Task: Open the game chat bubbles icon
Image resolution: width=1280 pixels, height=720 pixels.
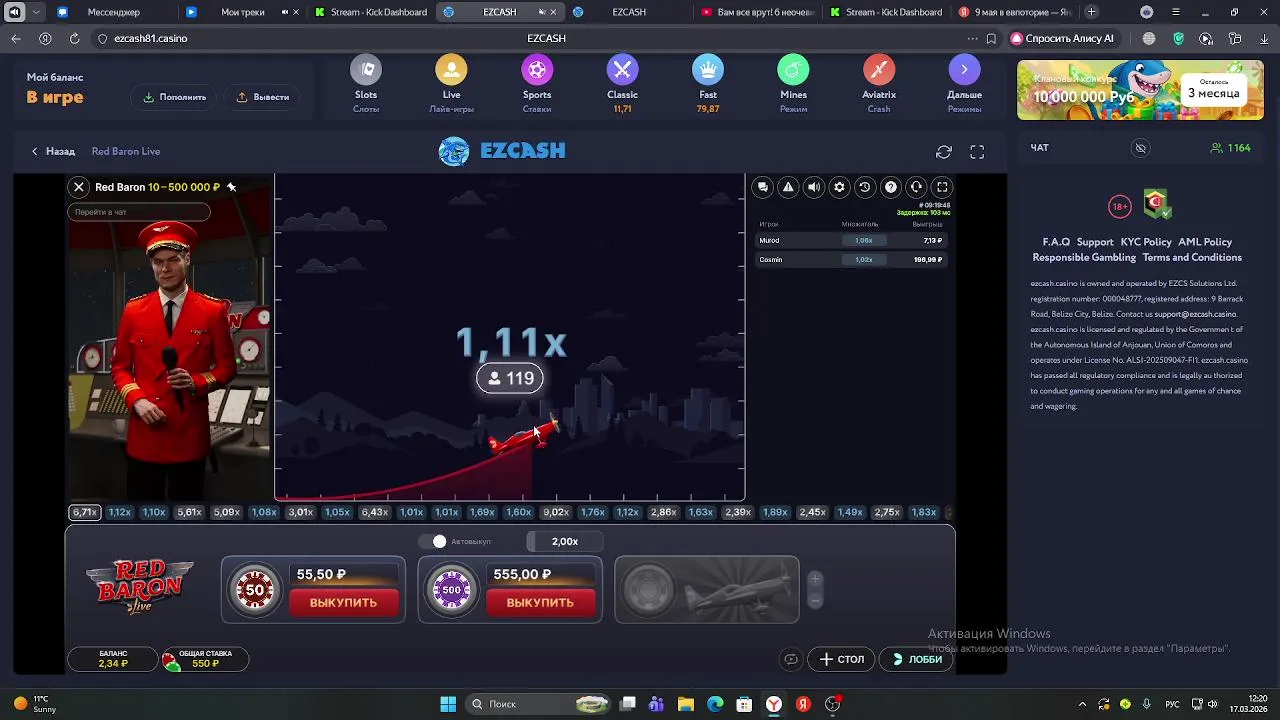Action: point(763,187)
